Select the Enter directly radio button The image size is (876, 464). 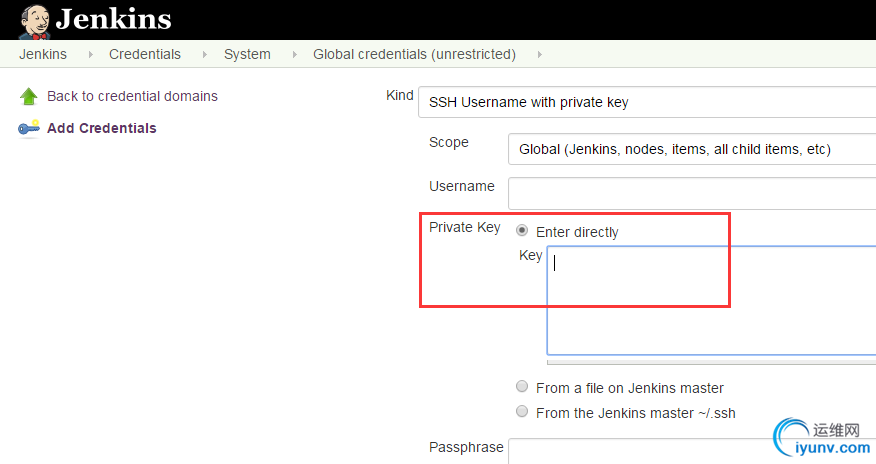point(522,230)
